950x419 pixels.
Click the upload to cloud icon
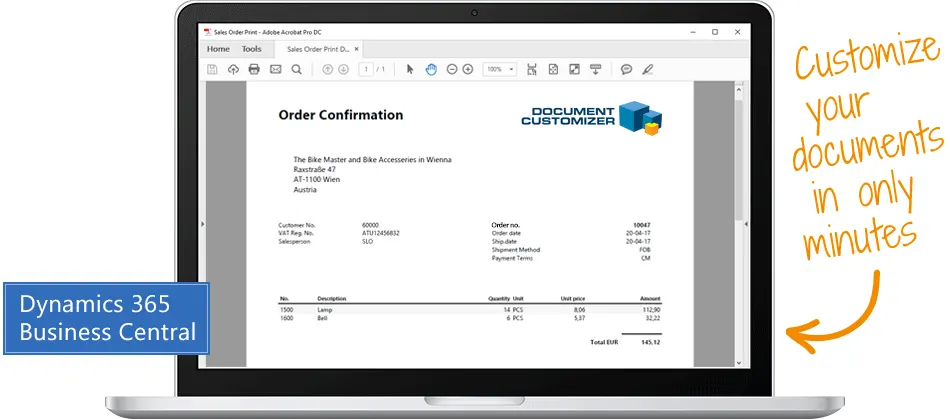[x=233, y=70]
